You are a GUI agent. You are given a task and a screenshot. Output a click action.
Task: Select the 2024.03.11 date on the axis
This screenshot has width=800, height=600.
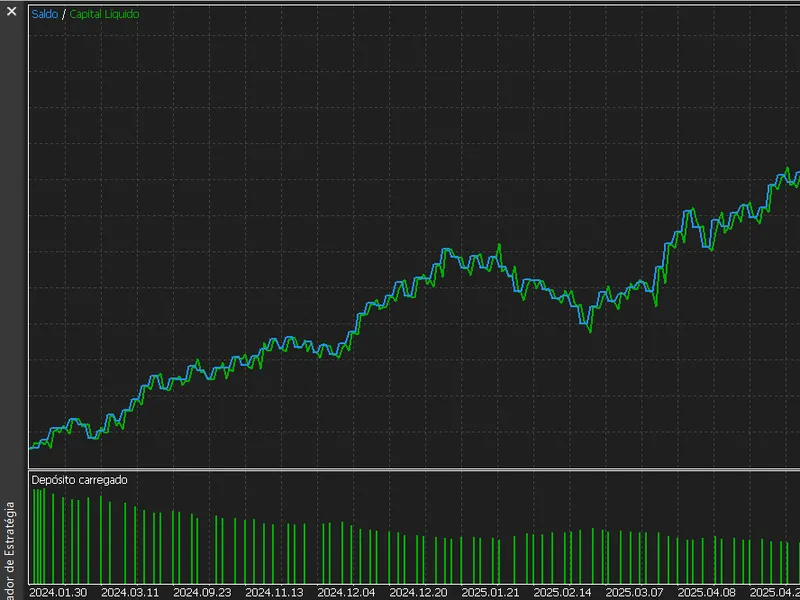coord(130,593)
